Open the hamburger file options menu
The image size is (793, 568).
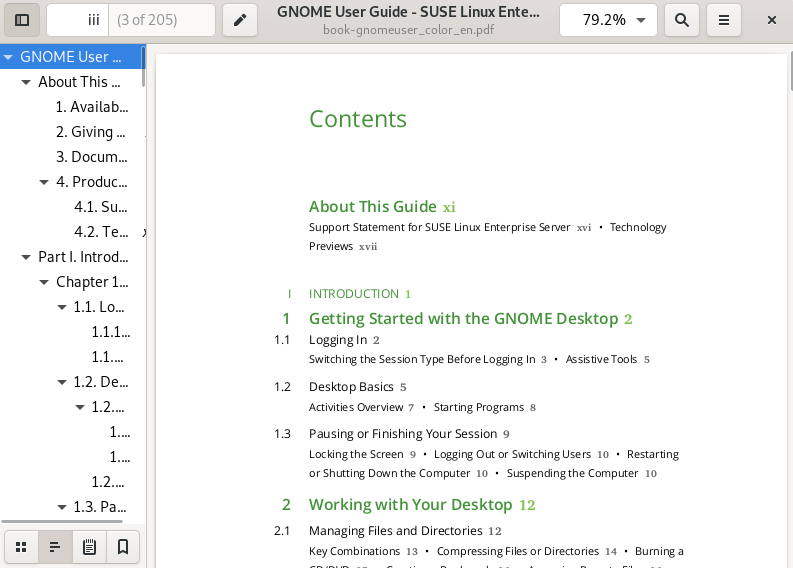724,20
